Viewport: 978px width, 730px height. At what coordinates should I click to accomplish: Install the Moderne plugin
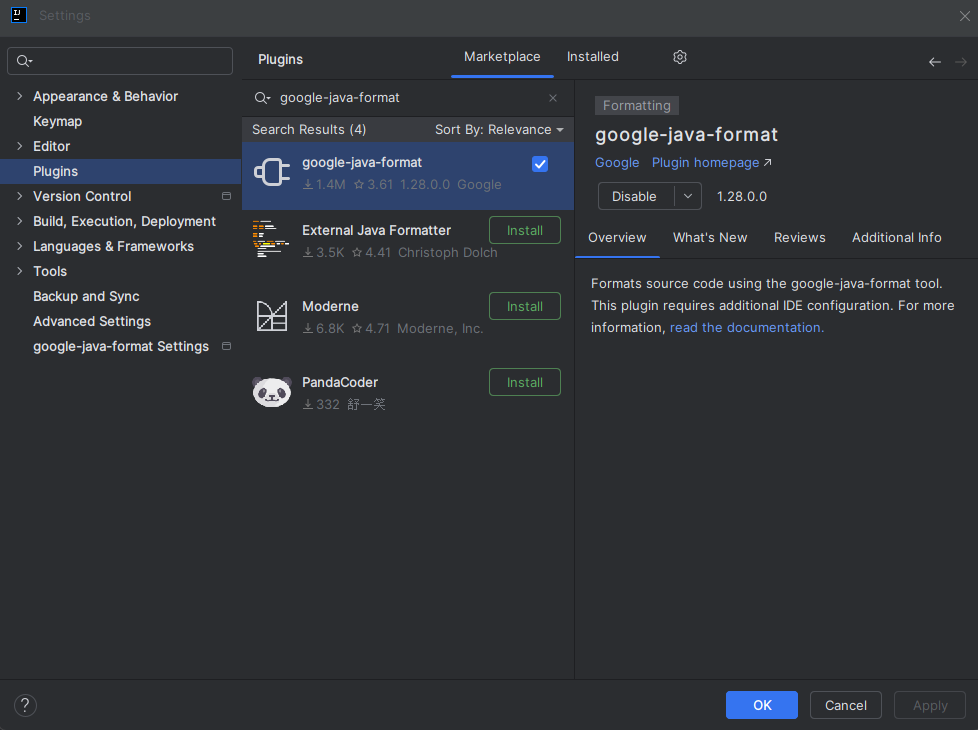click(525, 306)
